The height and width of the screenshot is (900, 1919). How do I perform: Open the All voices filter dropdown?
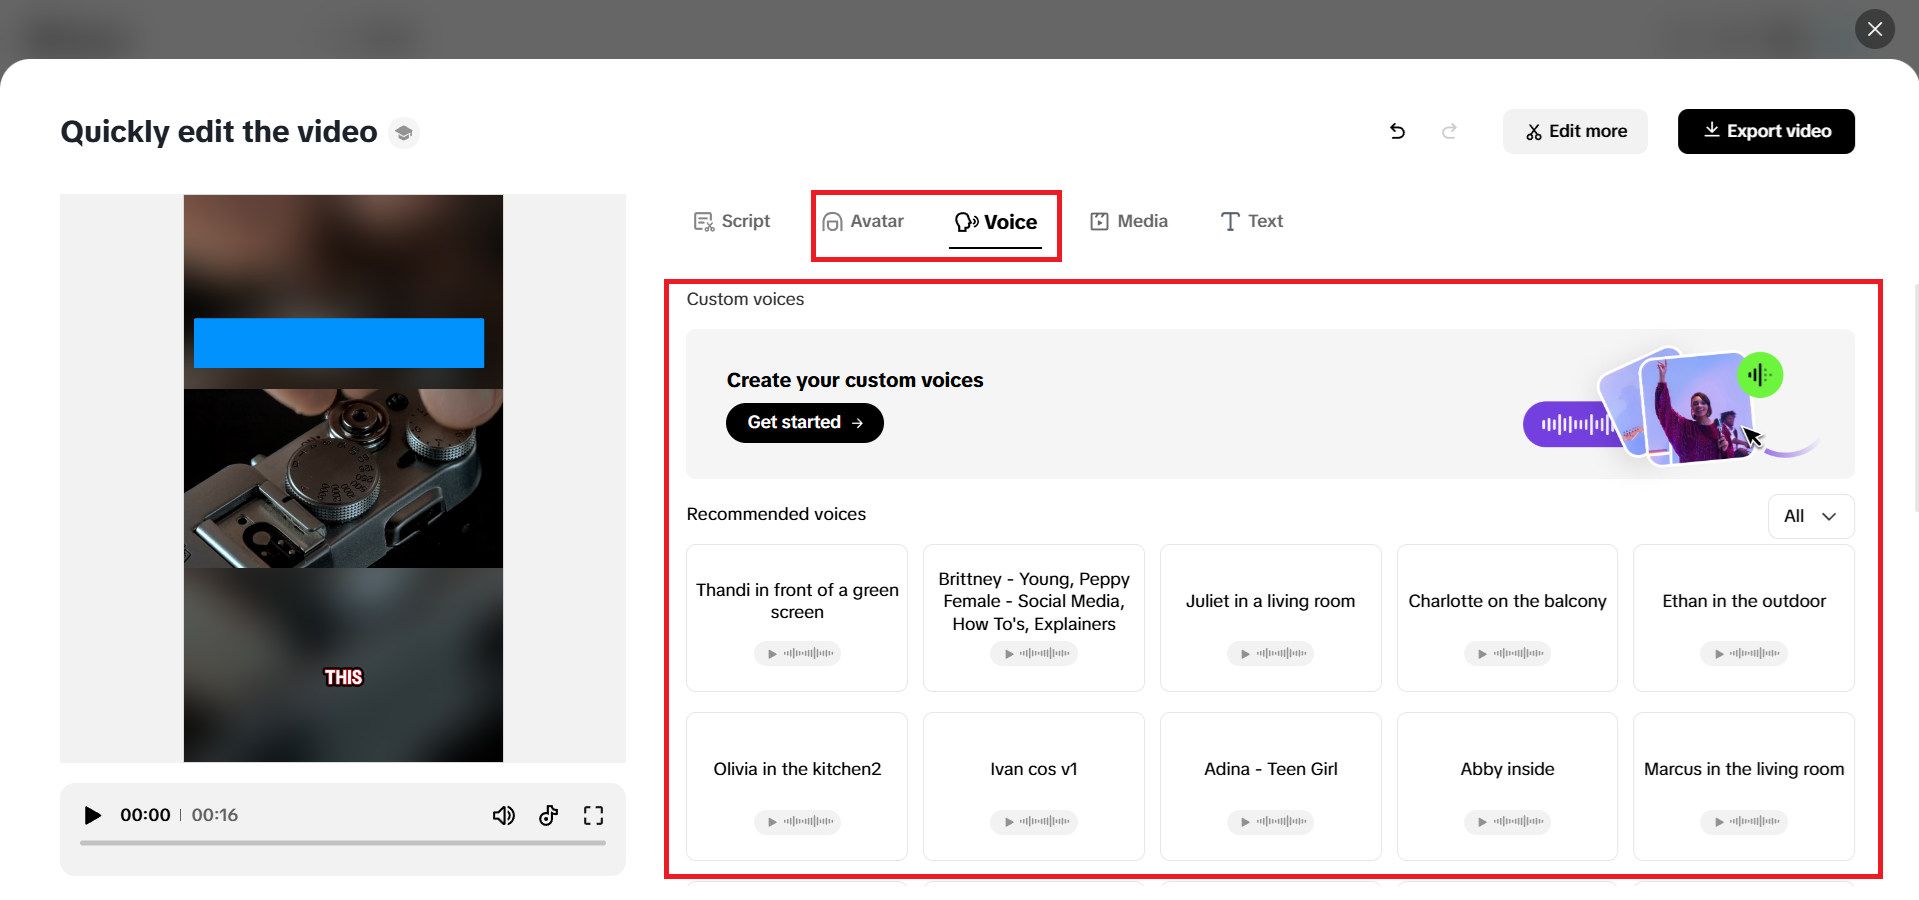tap(1811, 516)
